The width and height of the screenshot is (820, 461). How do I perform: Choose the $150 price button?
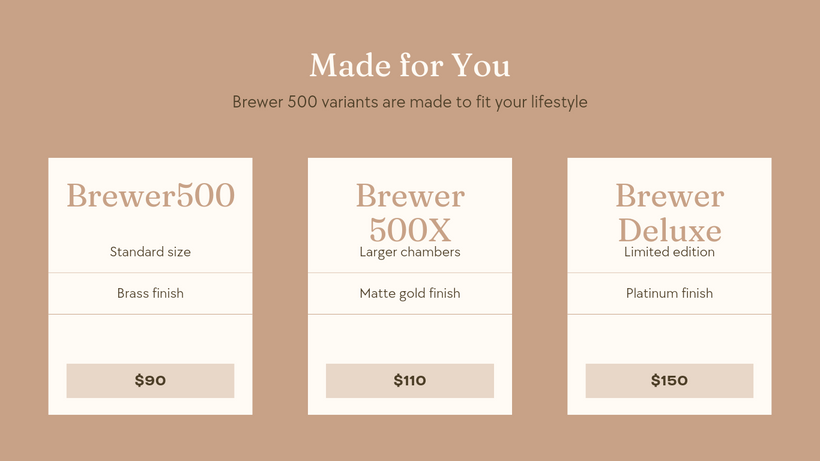[669, 381]
